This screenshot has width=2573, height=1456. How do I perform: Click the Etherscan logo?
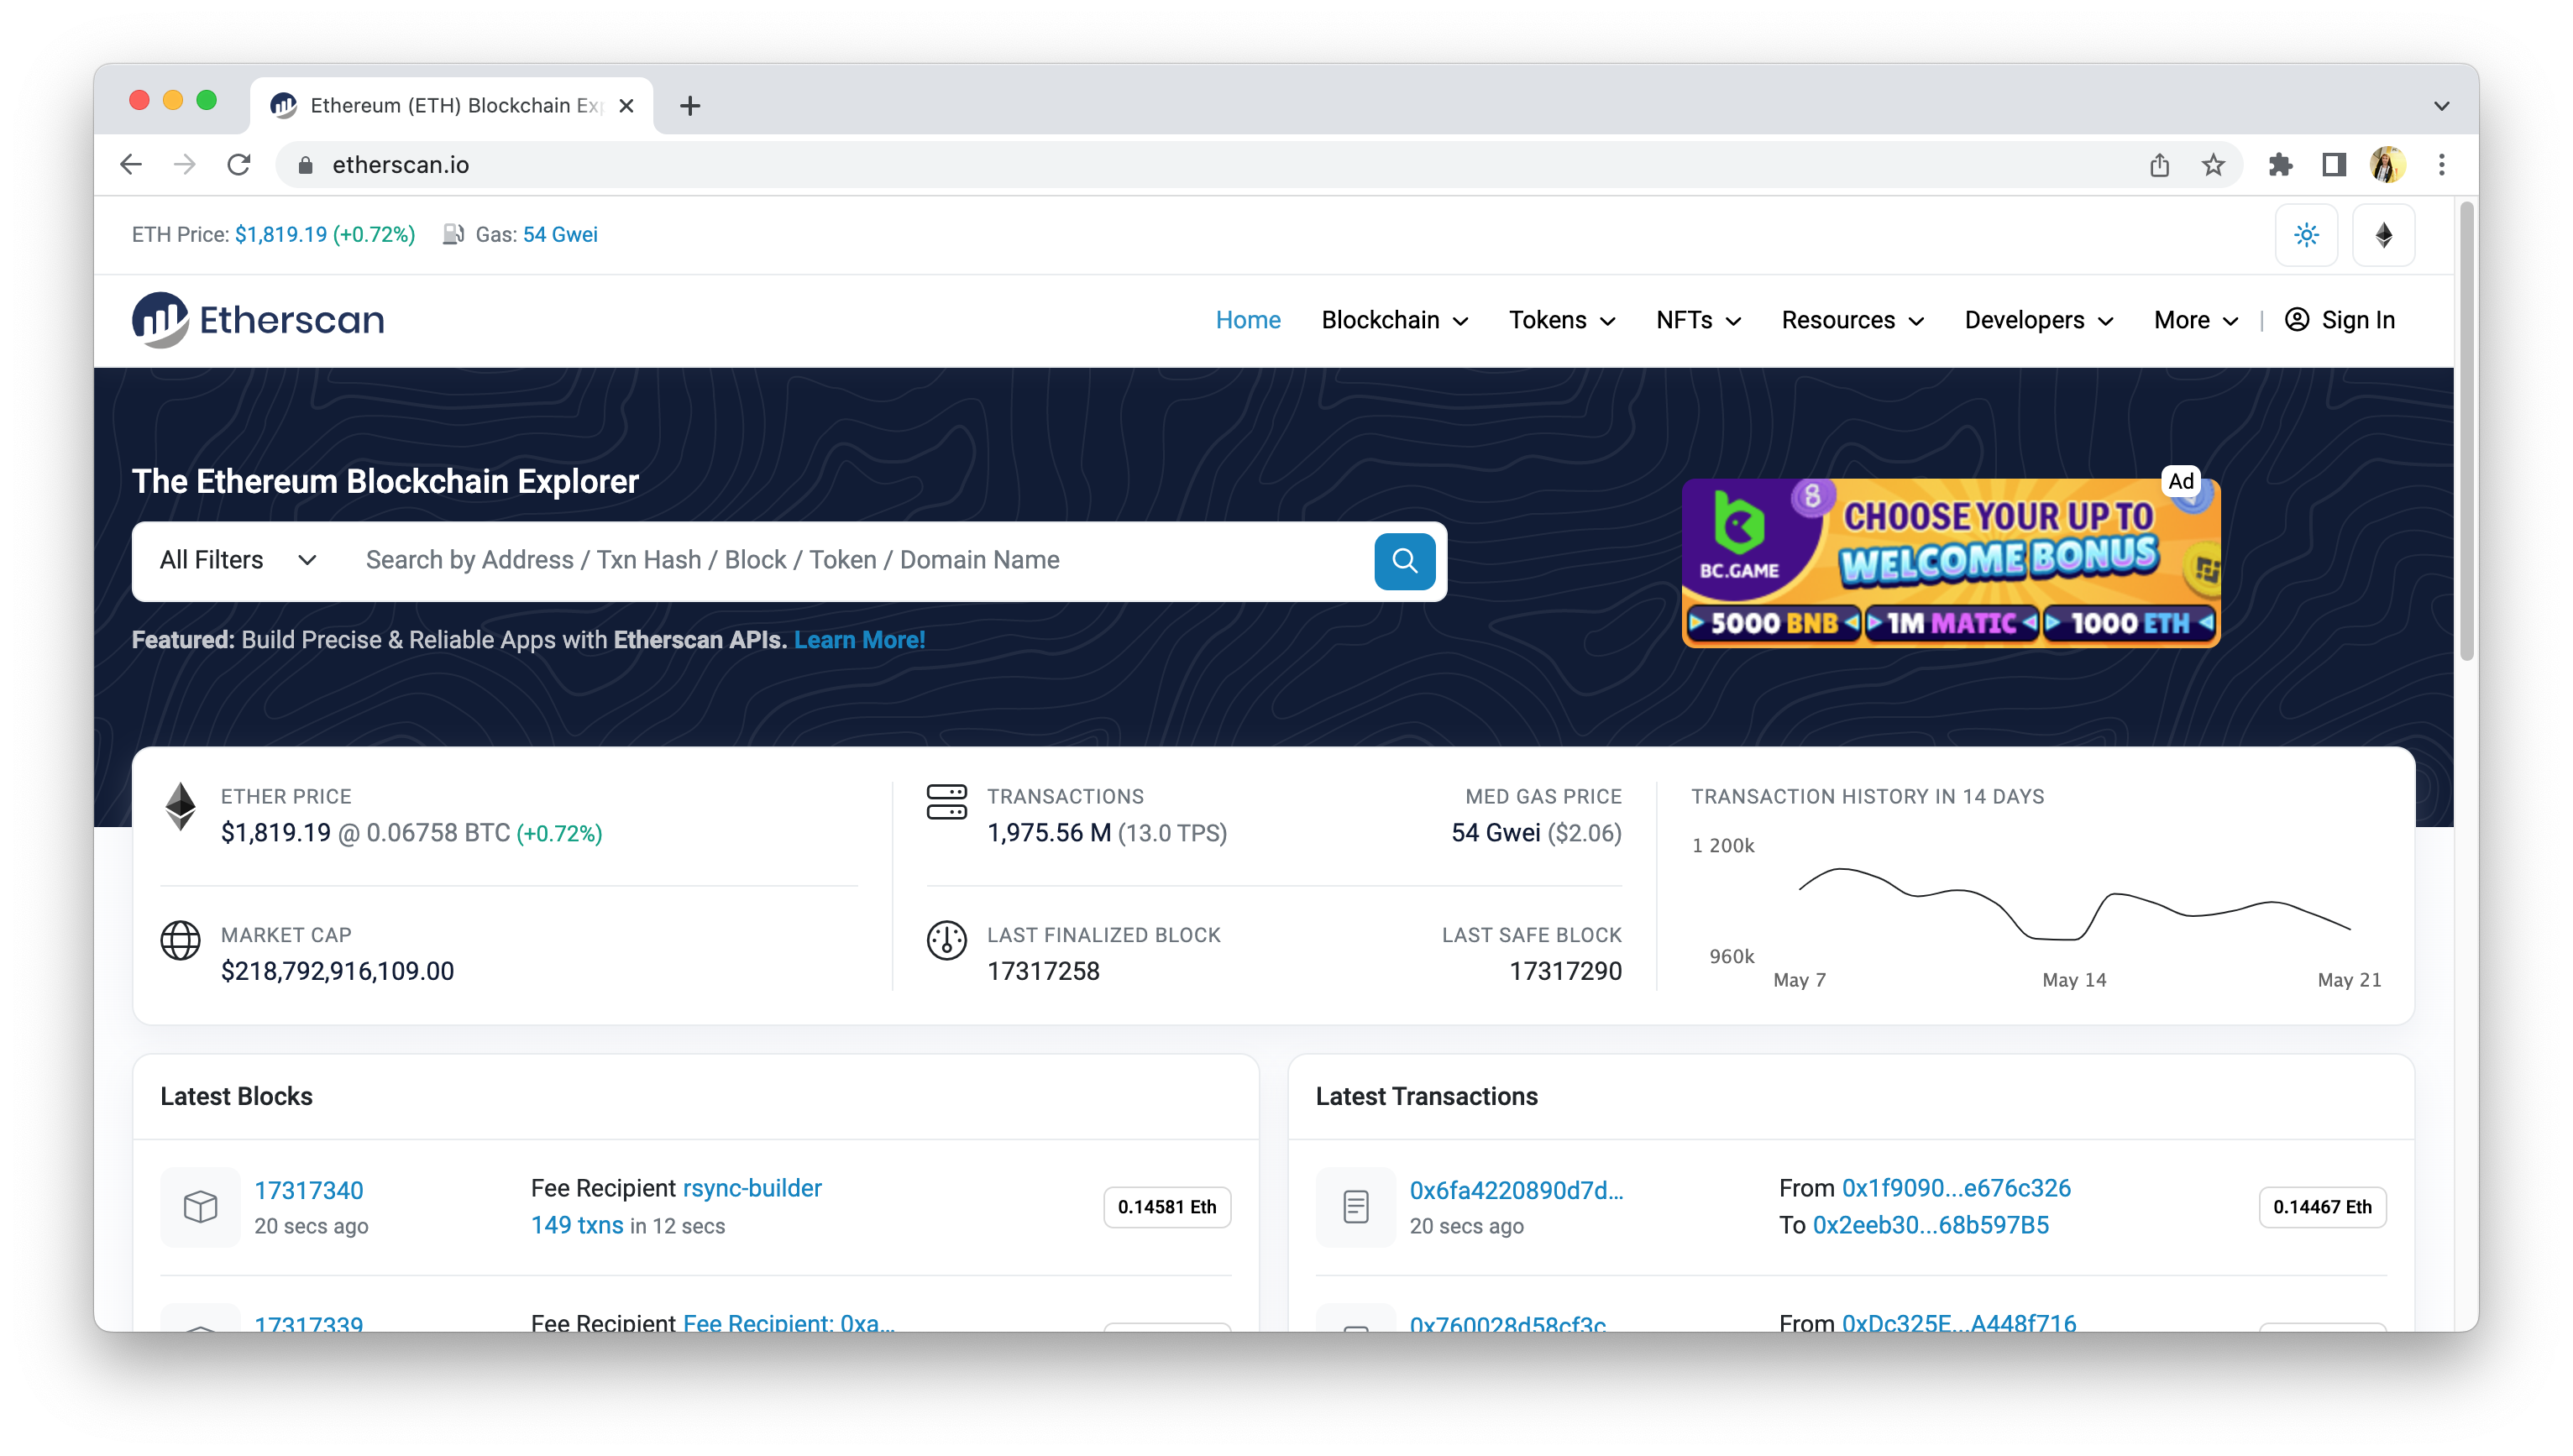click(257, 320)
